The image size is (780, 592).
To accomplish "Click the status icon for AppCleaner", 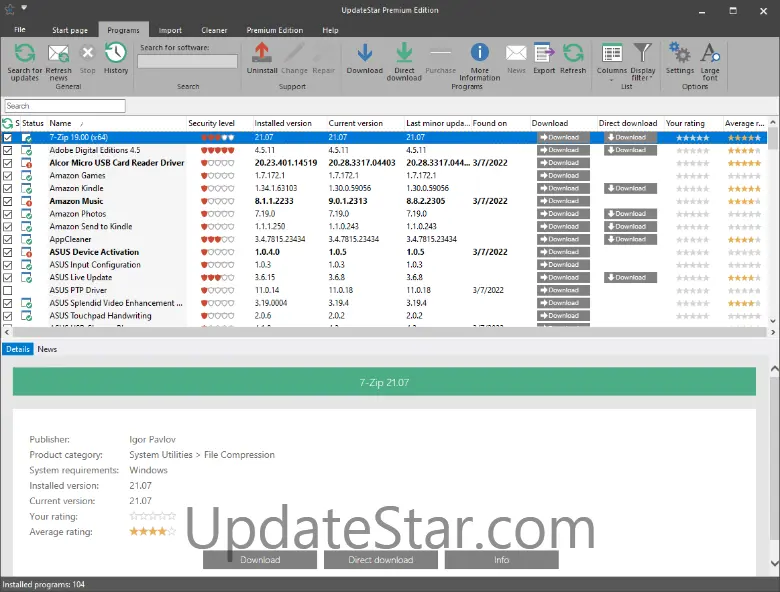I will [x=27, y=239].
